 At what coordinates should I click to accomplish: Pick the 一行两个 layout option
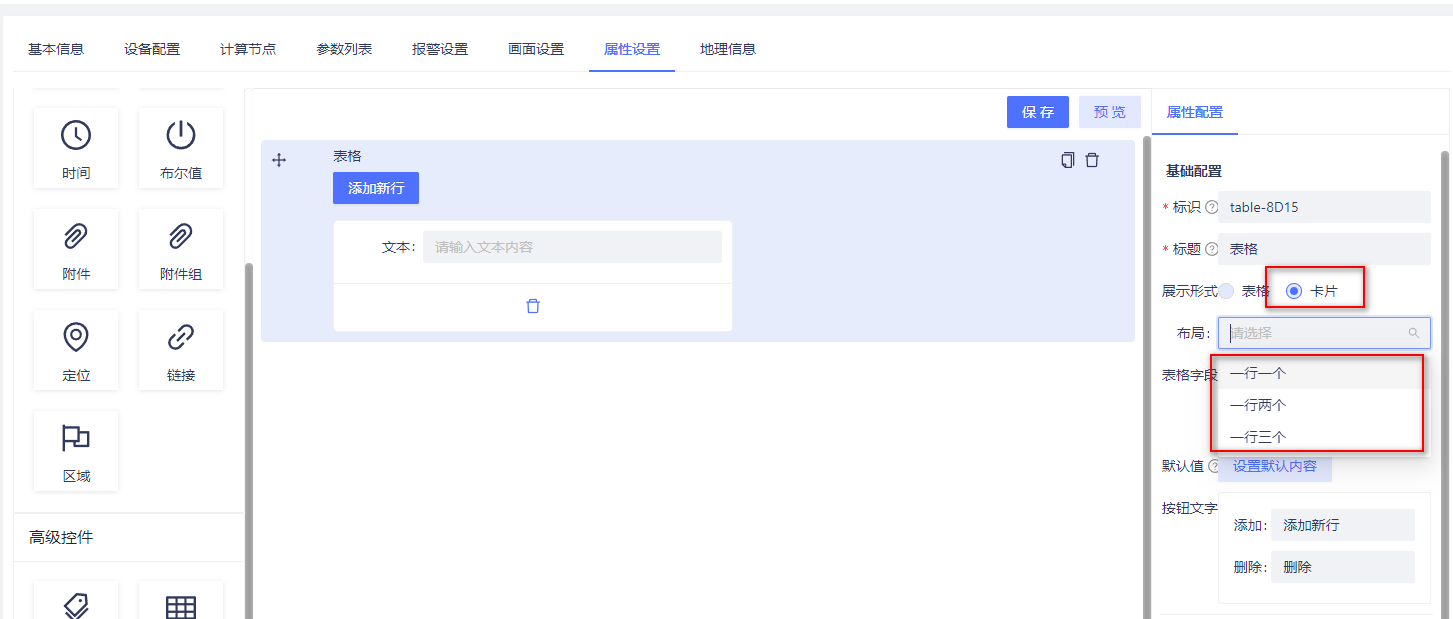1317,405
